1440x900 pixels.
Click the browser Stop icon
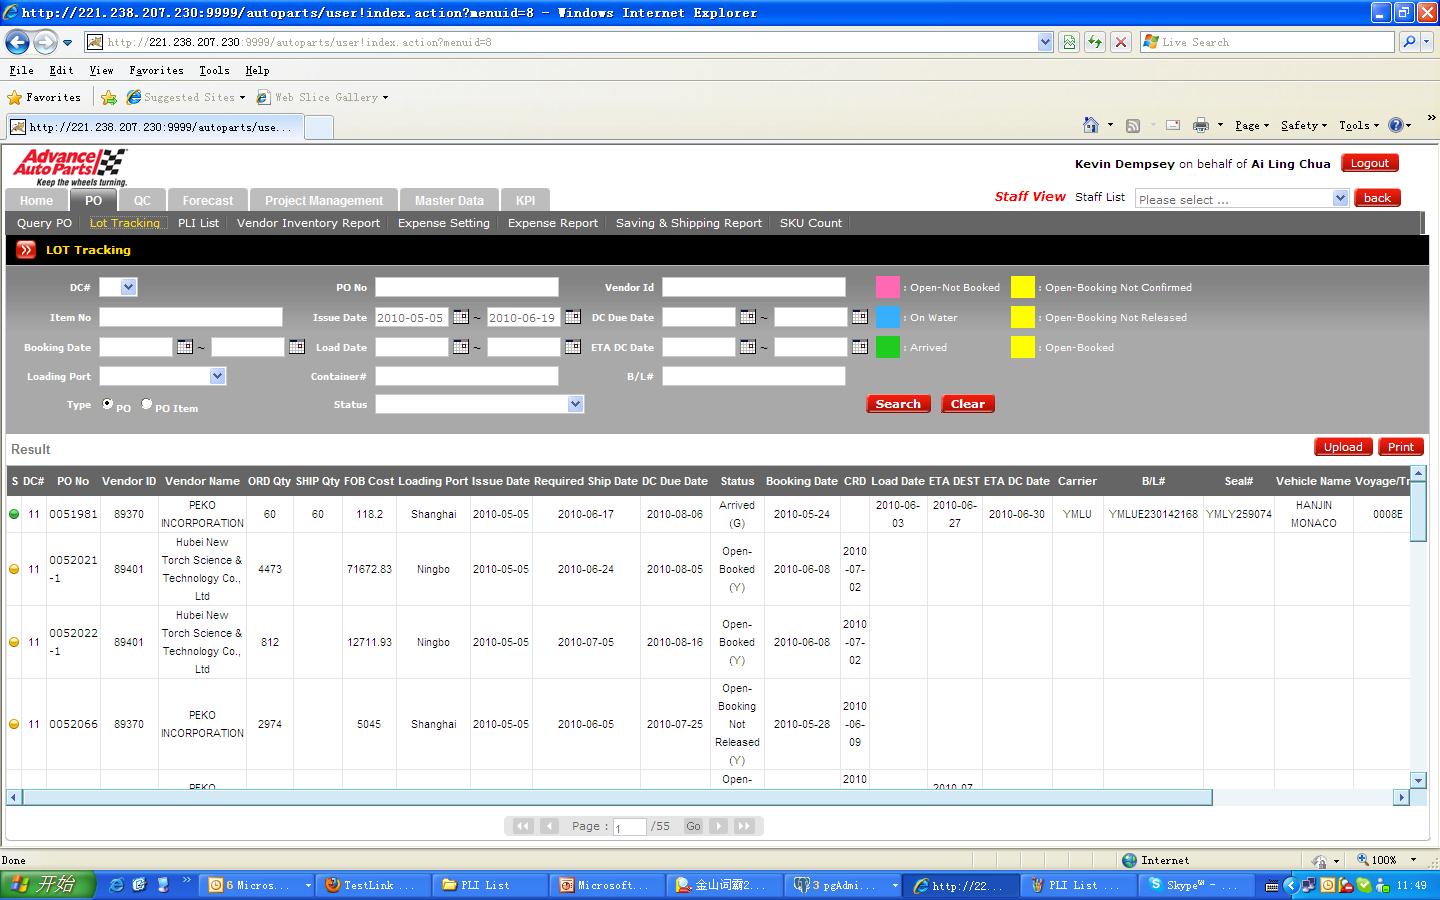pos(1121,42)
